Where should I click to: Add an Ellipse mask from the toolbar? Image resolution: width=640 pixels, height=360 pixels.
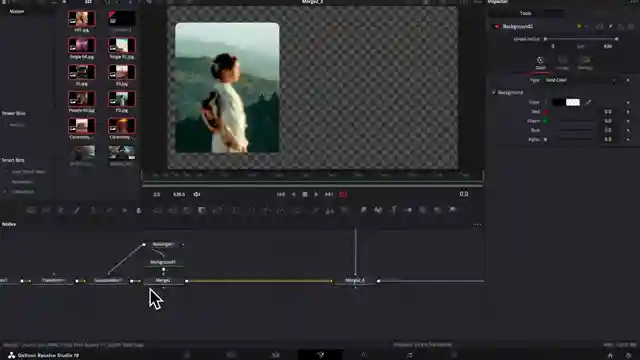tap(252, 210)
